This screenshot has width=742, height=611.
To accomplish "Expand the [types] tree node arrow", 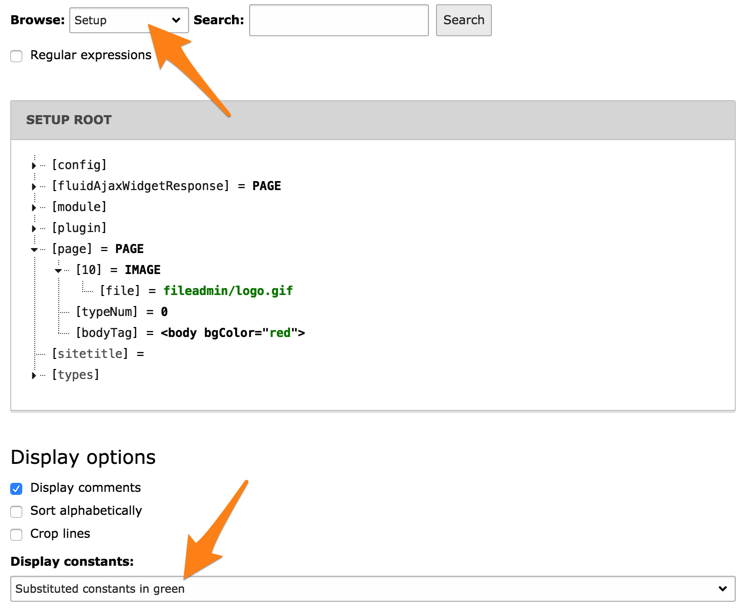I will coord(34,375).
